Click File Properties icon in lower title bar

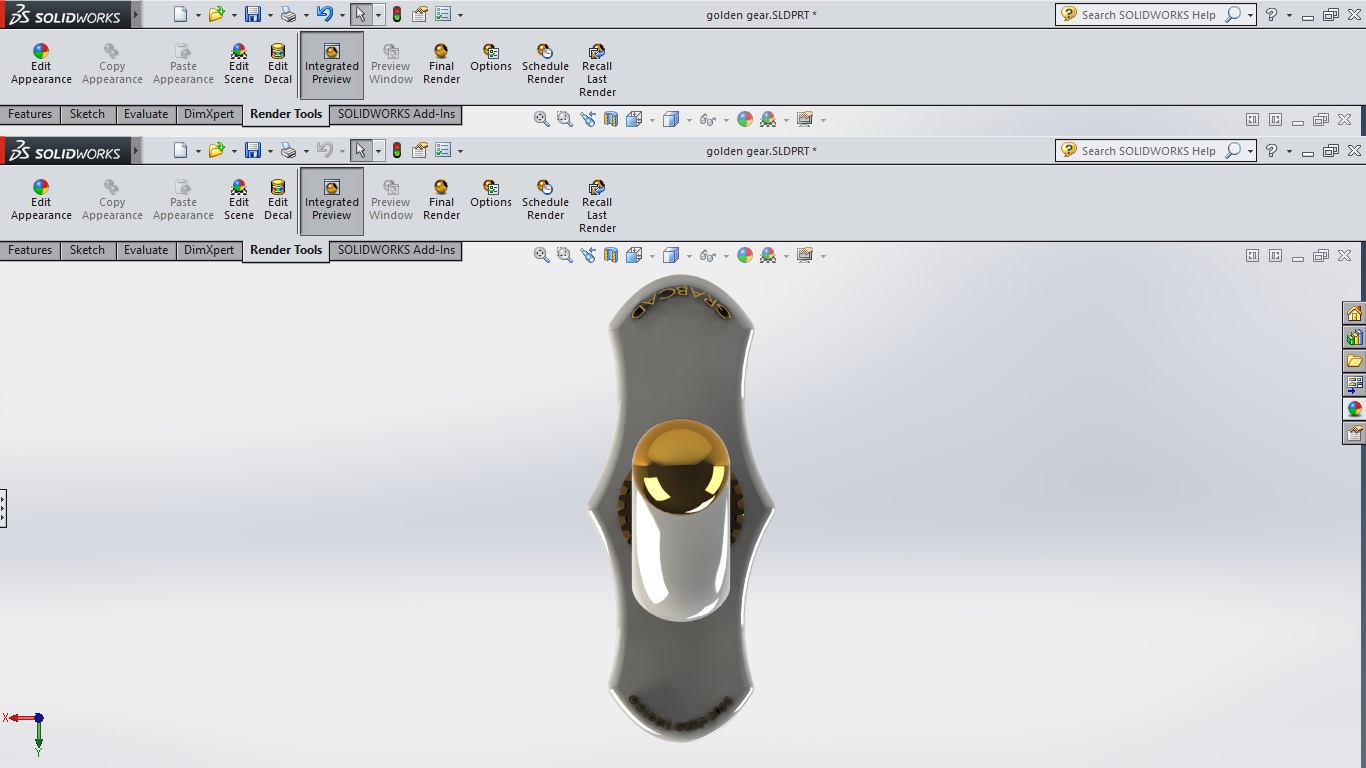(x=420, y=150)
